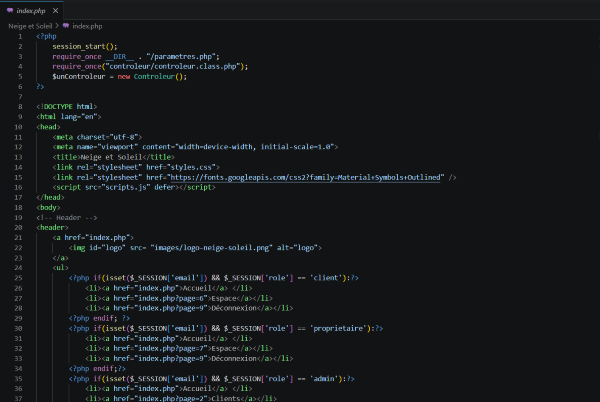
Task: Click the <body> tag
Action: [48, 208]
